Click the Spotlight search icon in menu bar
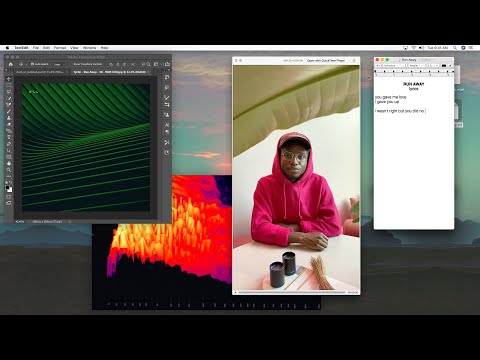Viewport: 480px width, 360px height. tap(455, 48)
